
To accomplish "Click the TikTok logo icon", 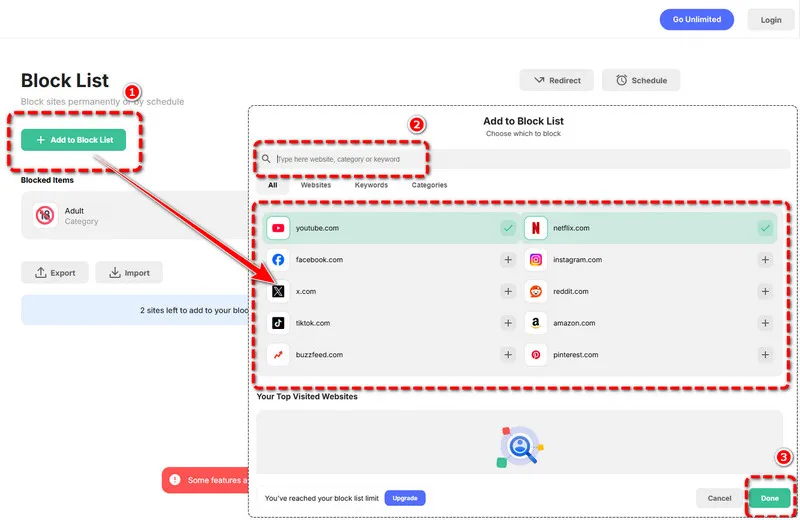I will 278,323.
